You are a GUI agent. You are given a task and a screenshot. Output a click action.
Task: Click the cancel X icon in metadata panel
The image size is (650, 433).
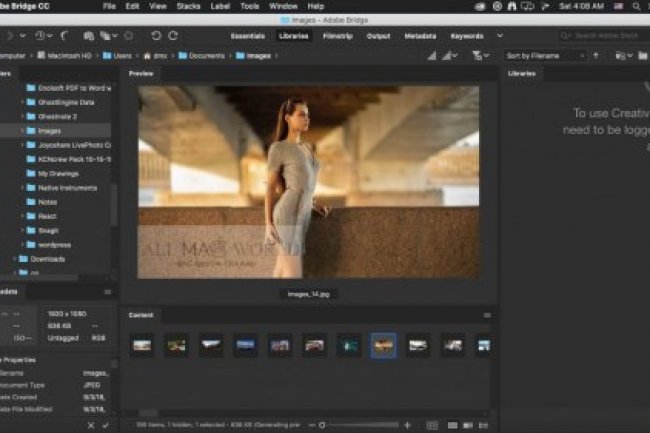point(91,424)
